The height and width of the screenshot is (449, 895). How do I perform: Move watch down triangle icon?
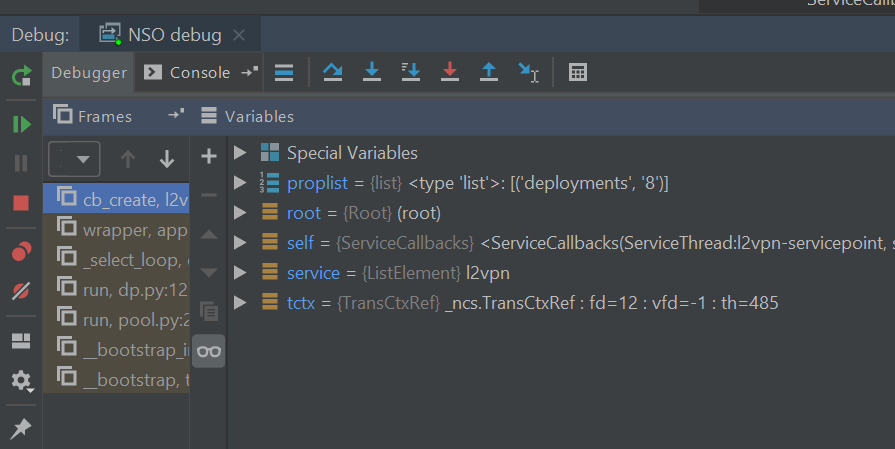209,273
